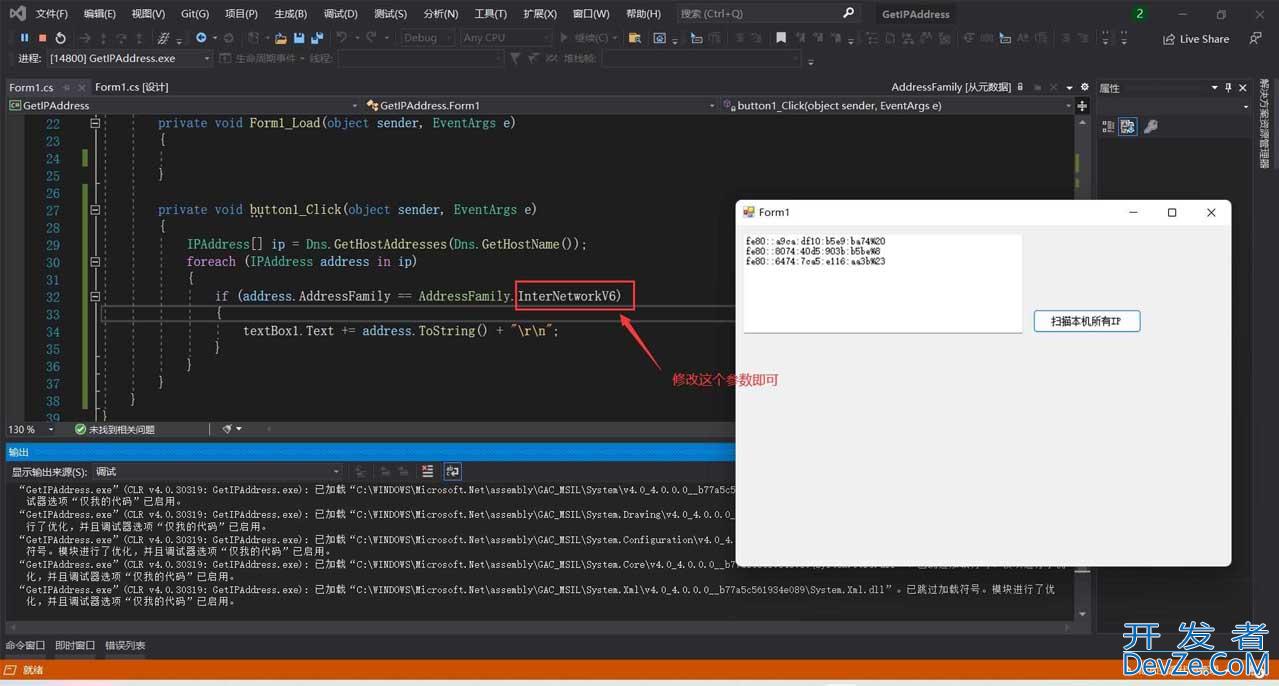
Task: Open the feedback person icon
Action: point(1254,38)
